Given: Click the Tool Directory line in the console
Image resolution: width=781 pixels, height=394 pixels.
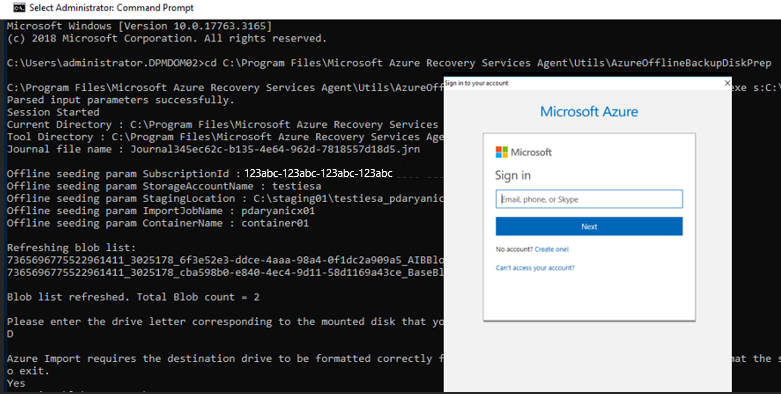Looking at the screenshot, I should click(x=225, y=137).
